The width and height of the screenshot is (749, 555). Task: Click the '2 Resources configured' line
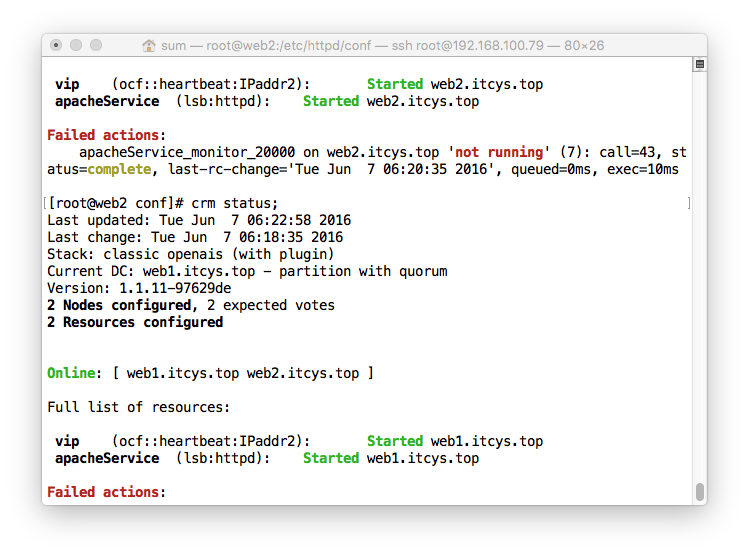point(135,322)
